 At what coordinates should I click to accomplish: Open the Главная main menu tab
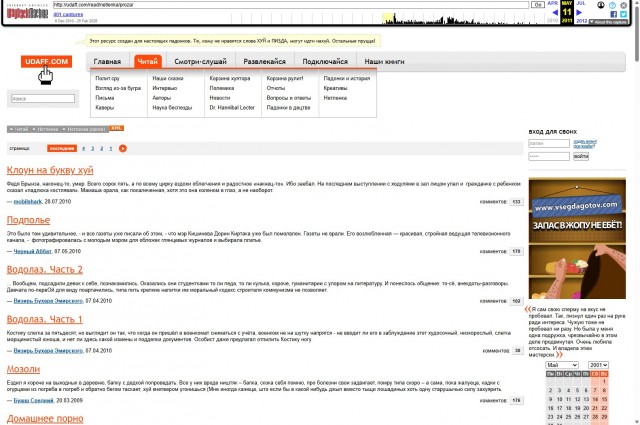(107, 62)
